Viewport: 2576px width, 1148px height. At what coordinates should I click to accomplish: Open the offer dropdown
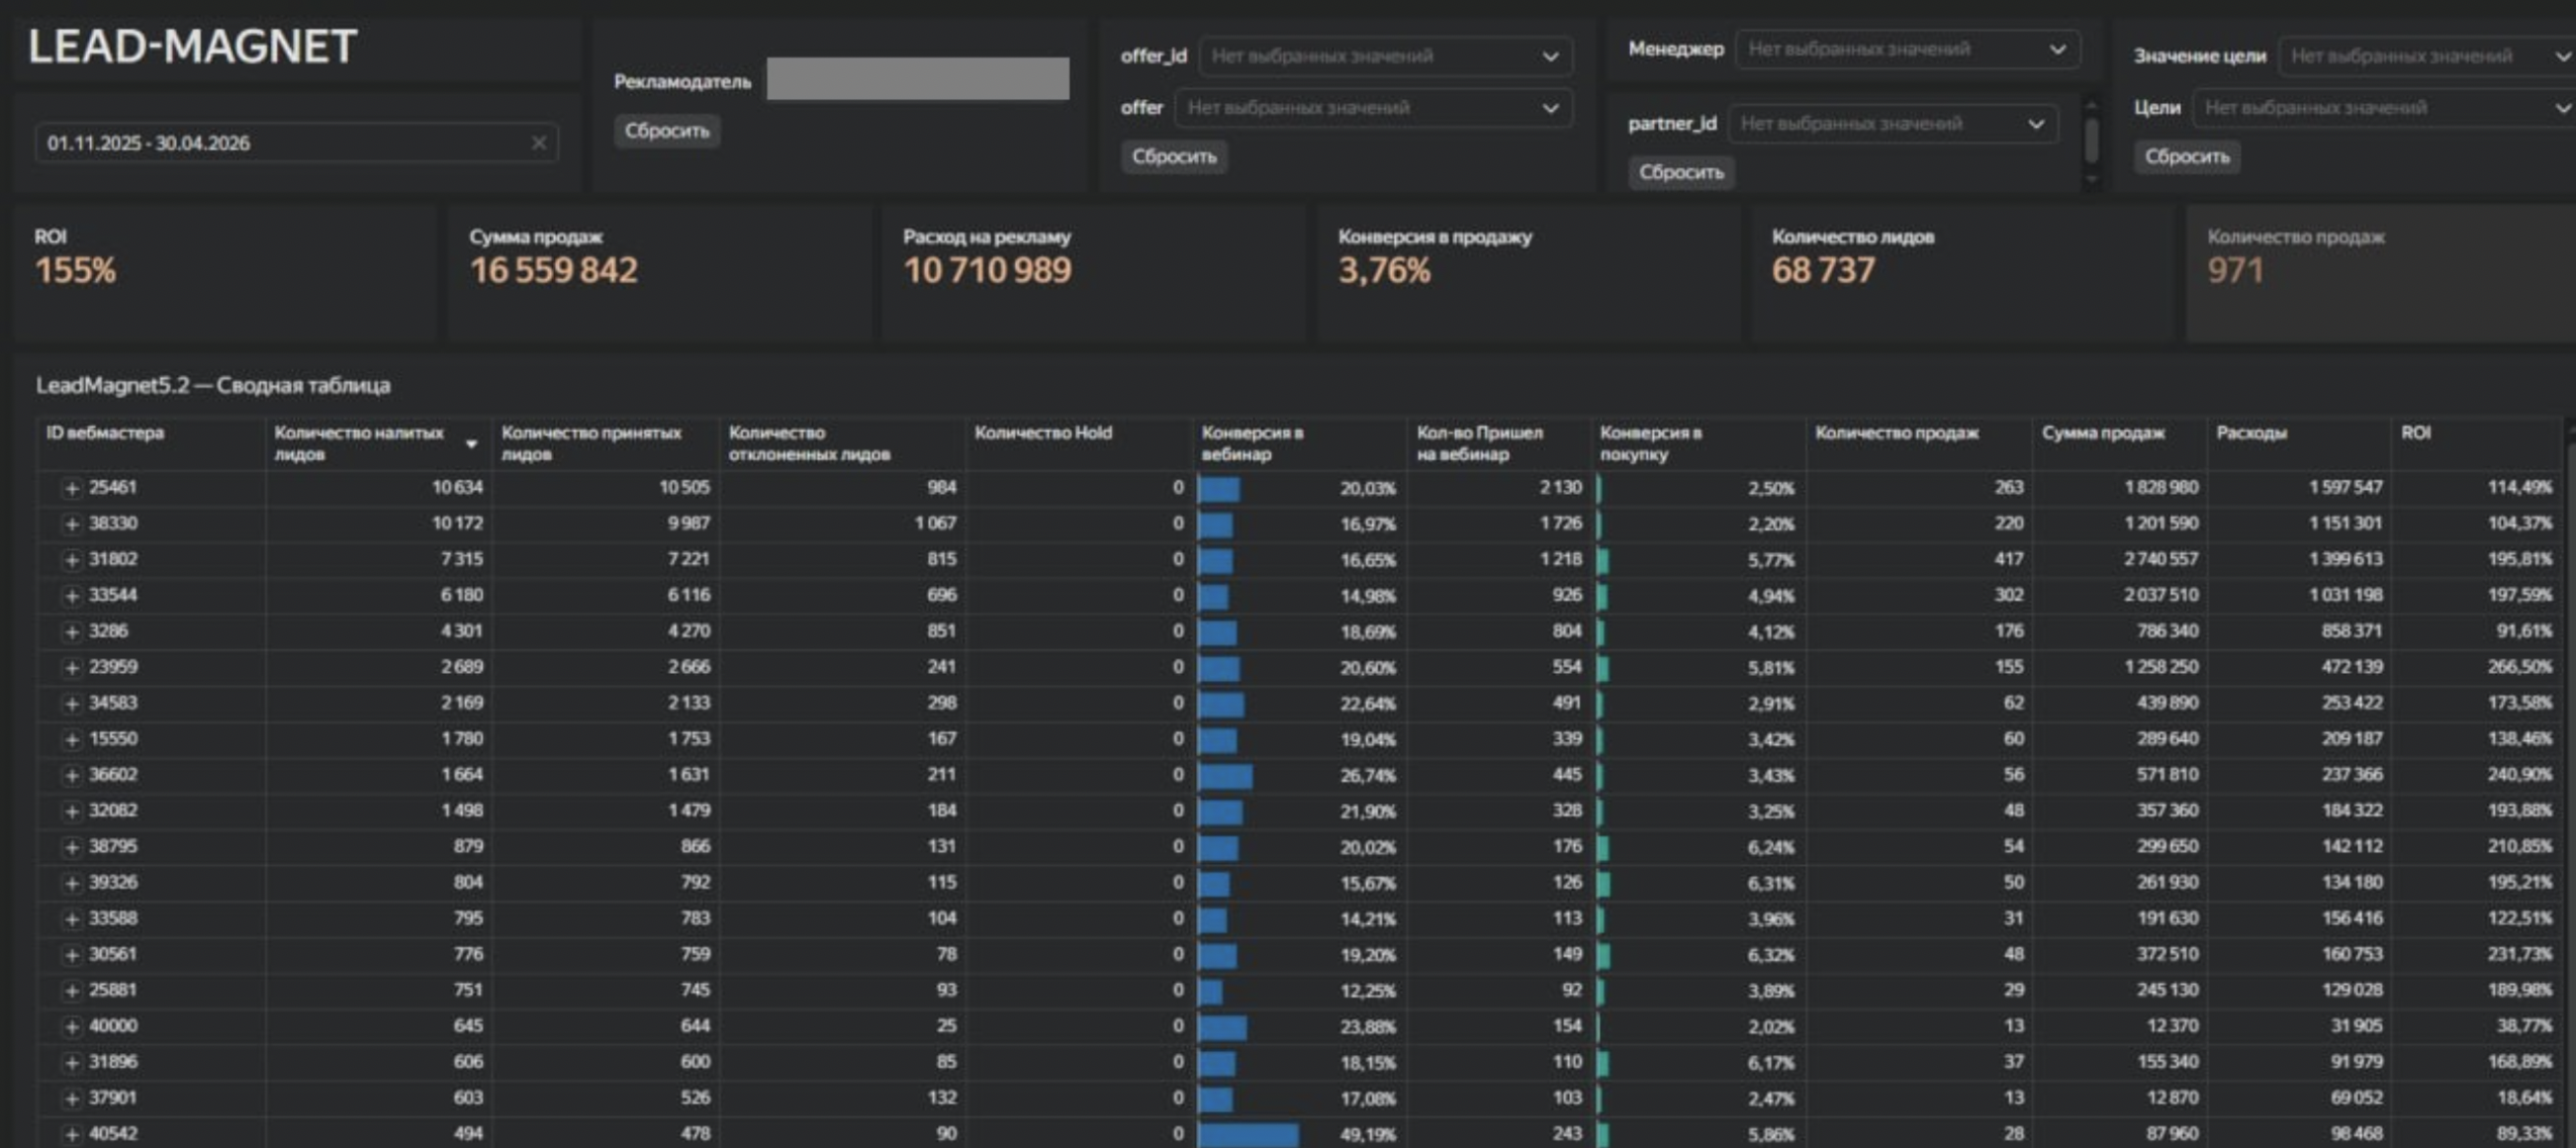coord(1373,108)
